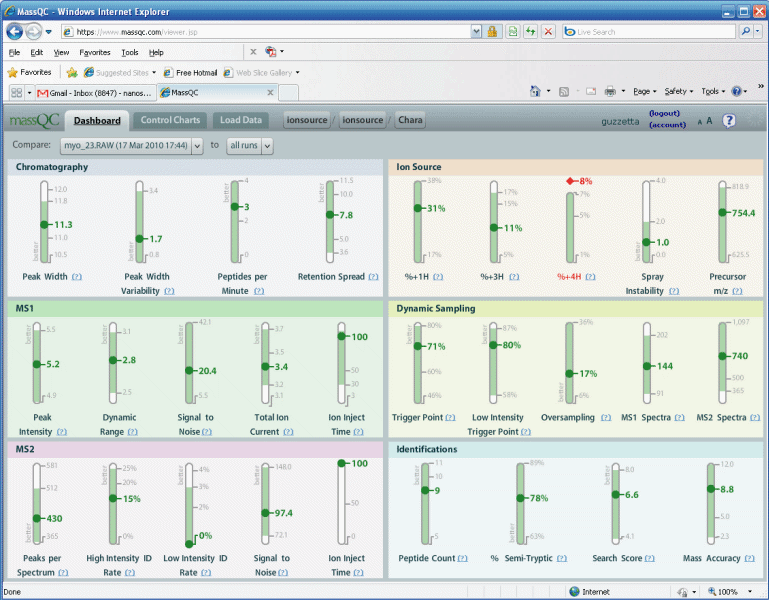The image size is (769, 600).
Task: Open the command bar Tools dropdown
Action: (x=713, y=91)
